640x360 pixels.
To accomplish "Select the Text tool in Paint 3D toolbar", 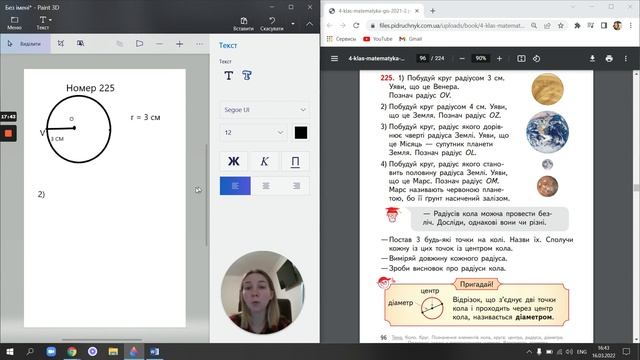I will (43, 23).
